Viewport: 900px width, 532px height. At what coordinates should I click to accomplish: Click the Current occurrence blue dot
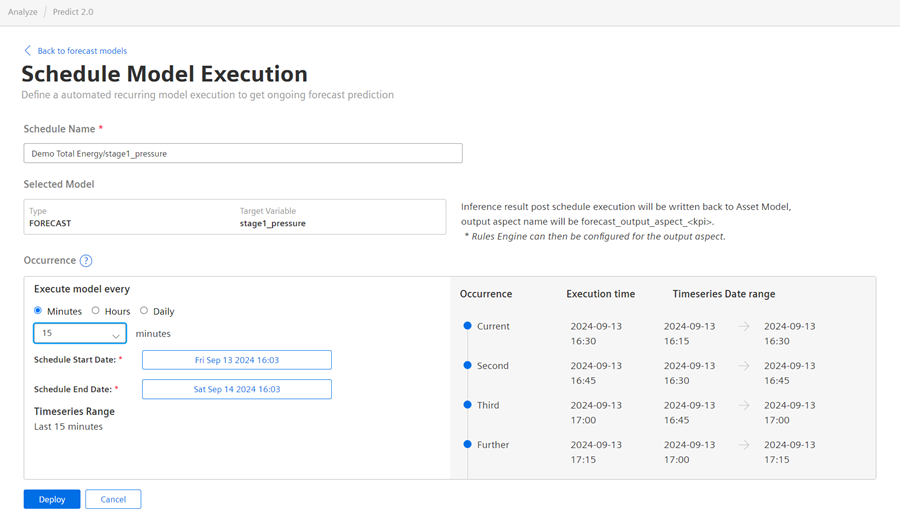click(x=467, y=326)
